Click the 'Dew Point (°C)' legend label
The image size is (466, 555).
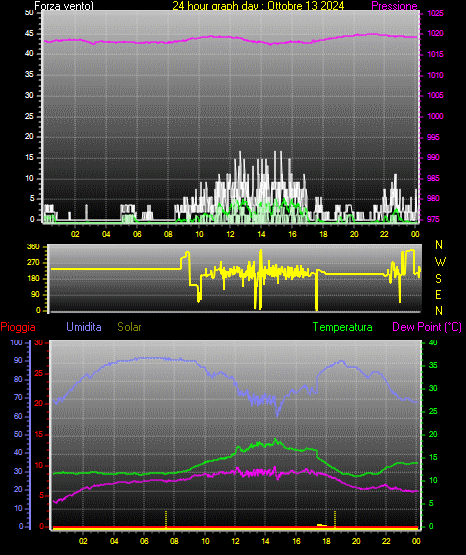click(x=427, y=327)
